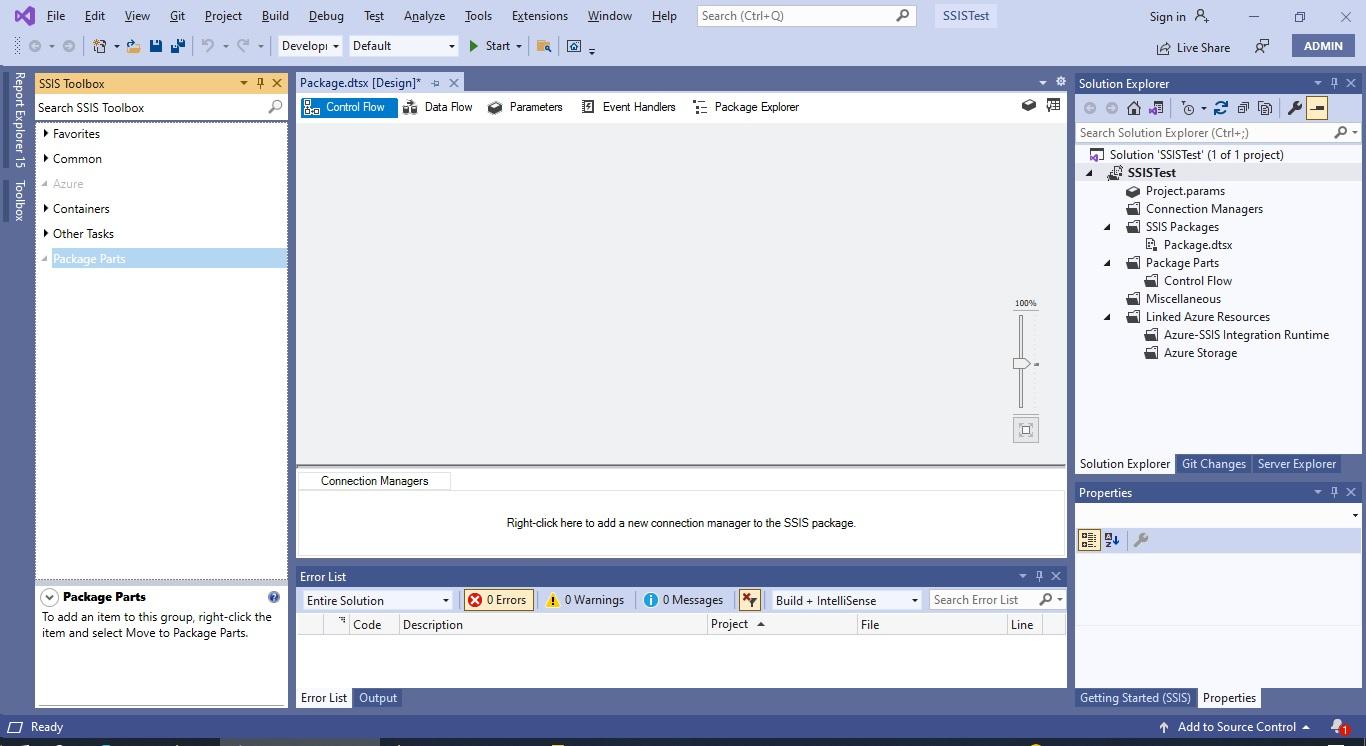Open the Build + IntelliSense dropdown
1366x746 pixels.
(846, 600)
